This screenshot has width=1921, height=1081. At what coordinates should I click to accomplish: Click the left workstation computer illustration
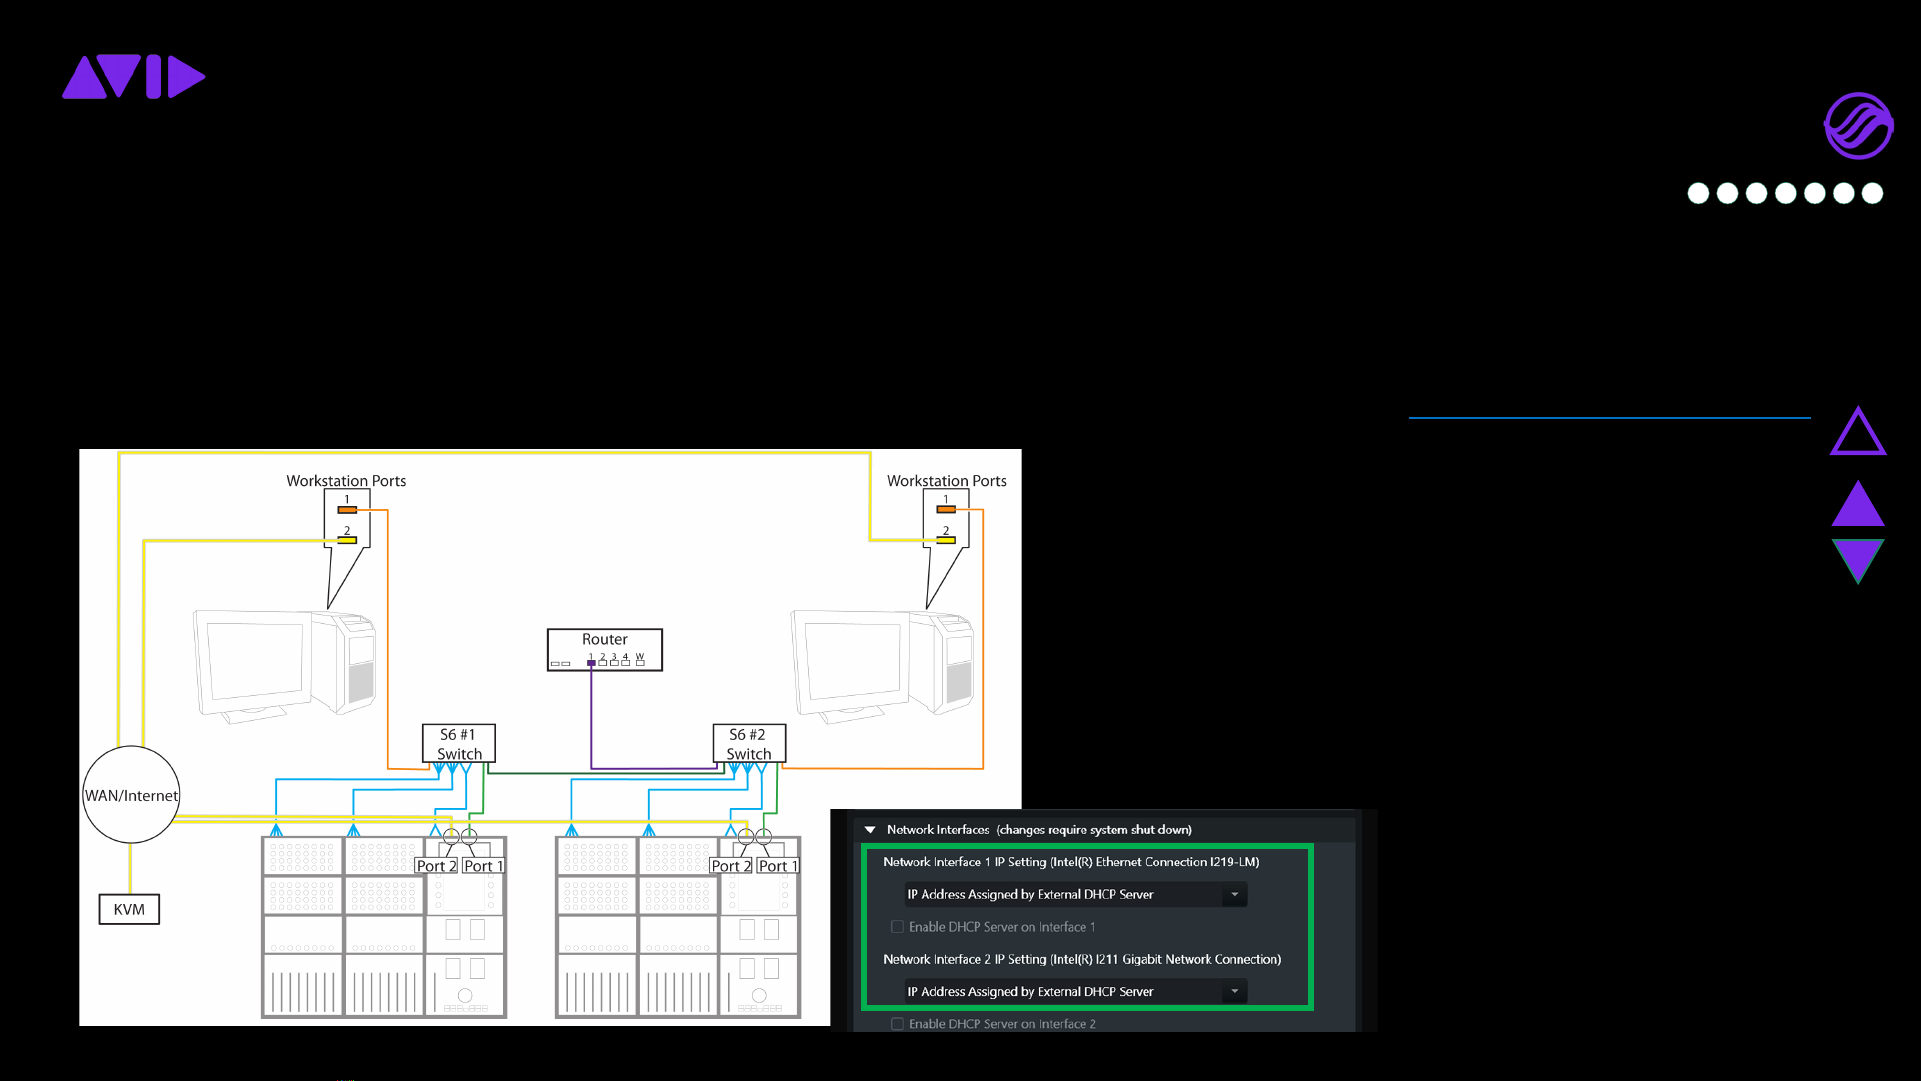(285, 665)
